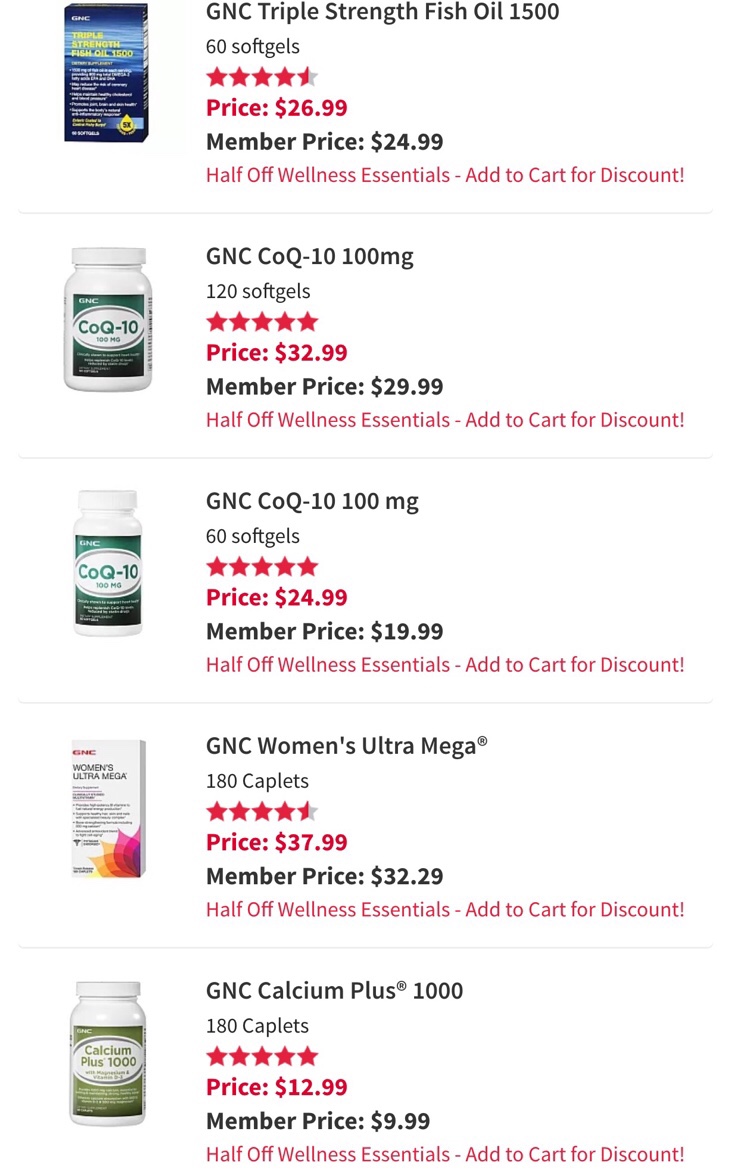
Task: View five-star rating for Calcium Plus 1000
Action: 262,1056
